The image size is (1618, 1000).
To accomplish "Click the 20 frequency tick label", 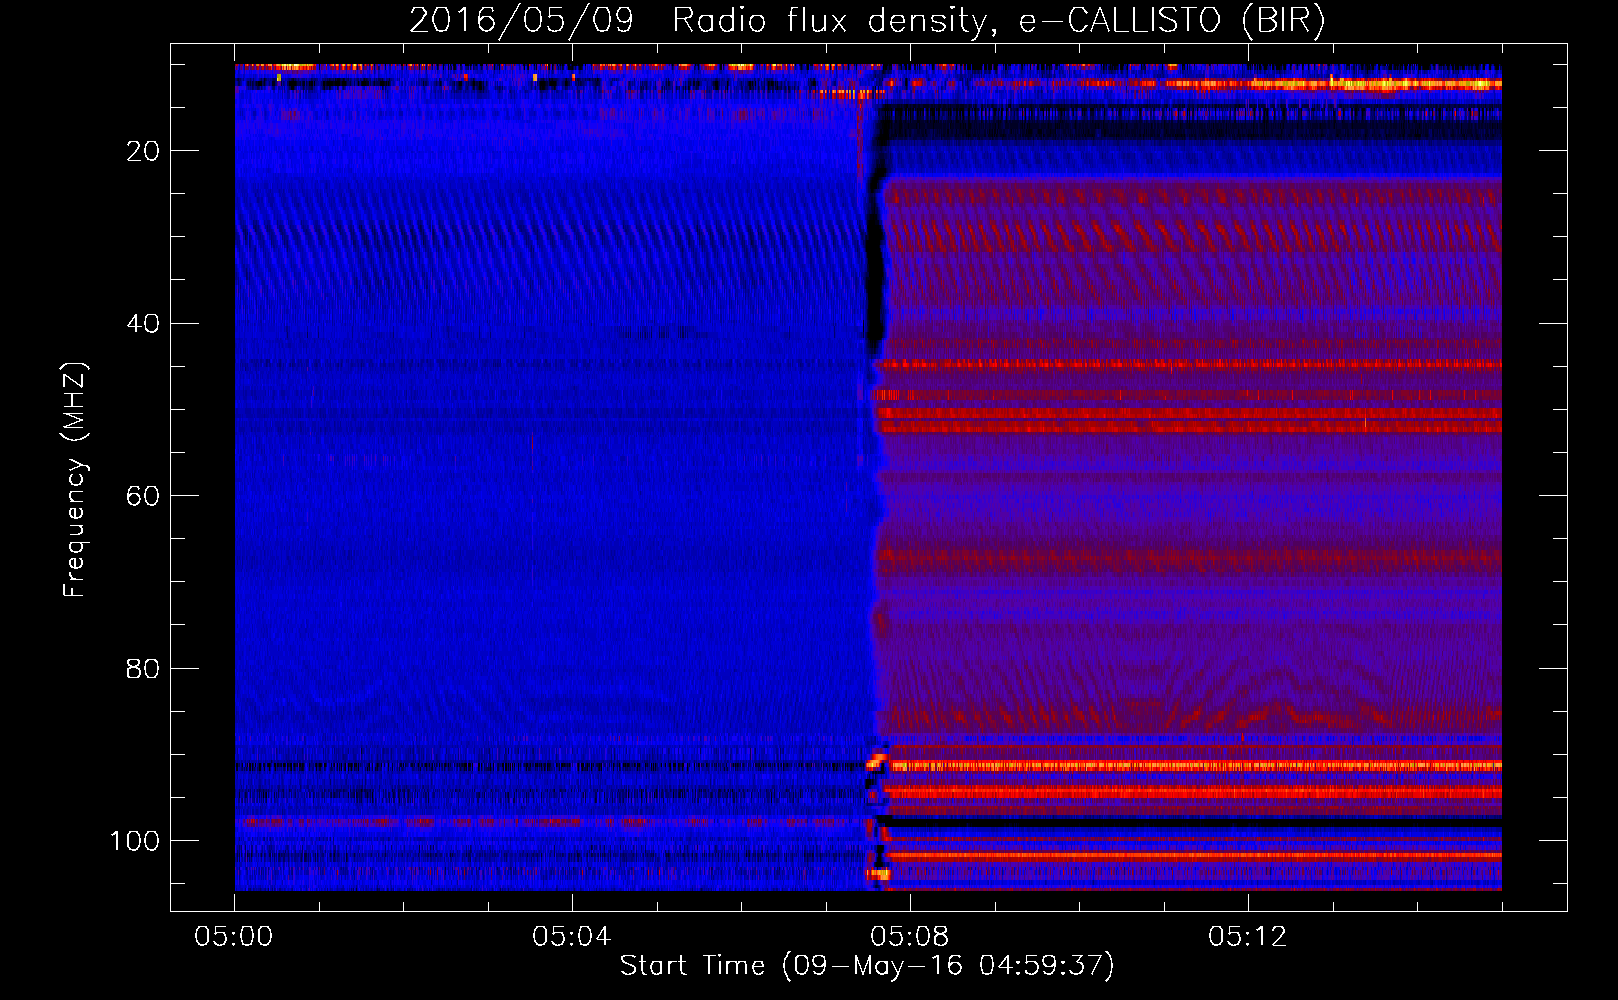I will coord(144,151).
